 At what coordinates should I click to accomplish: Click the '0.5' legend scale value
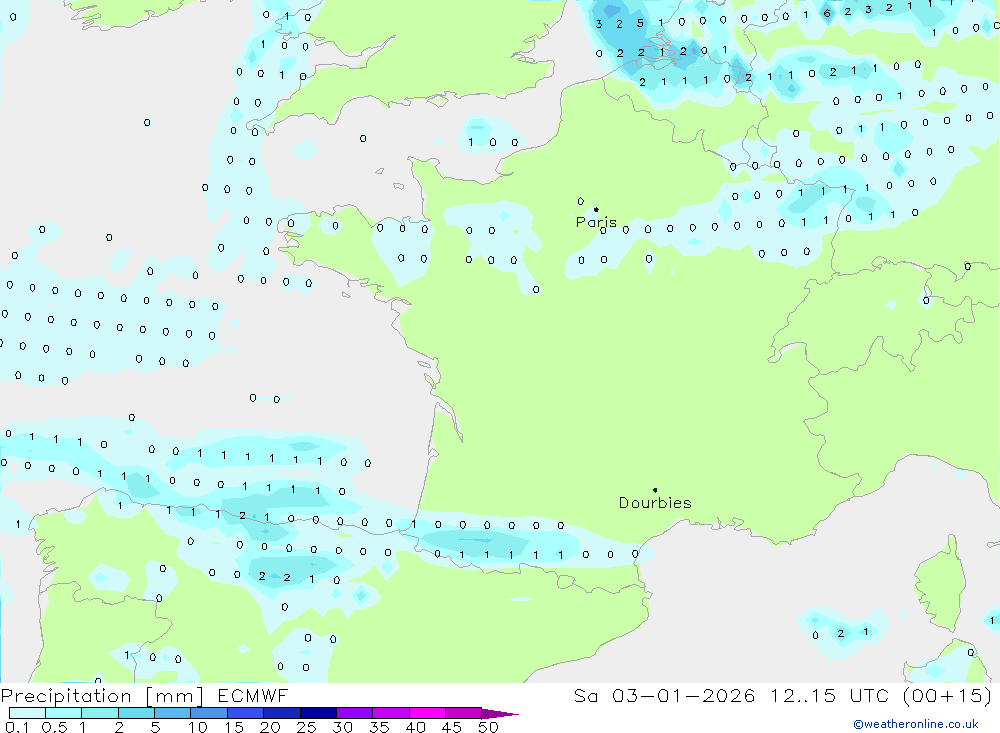(54, 727)
